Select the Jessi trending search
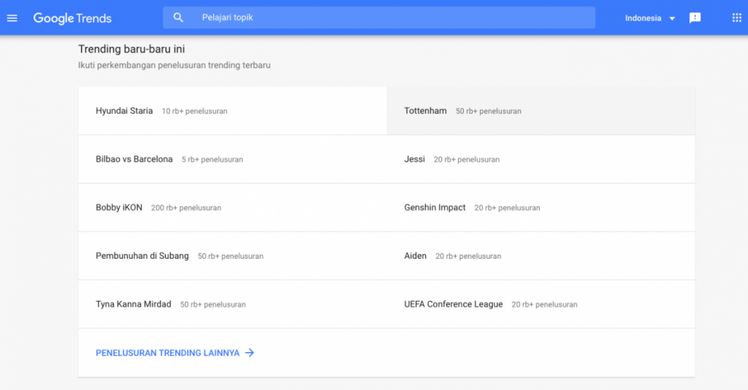Screen dimensions: 748x390 pyautogui.click(x=541, y=159)
